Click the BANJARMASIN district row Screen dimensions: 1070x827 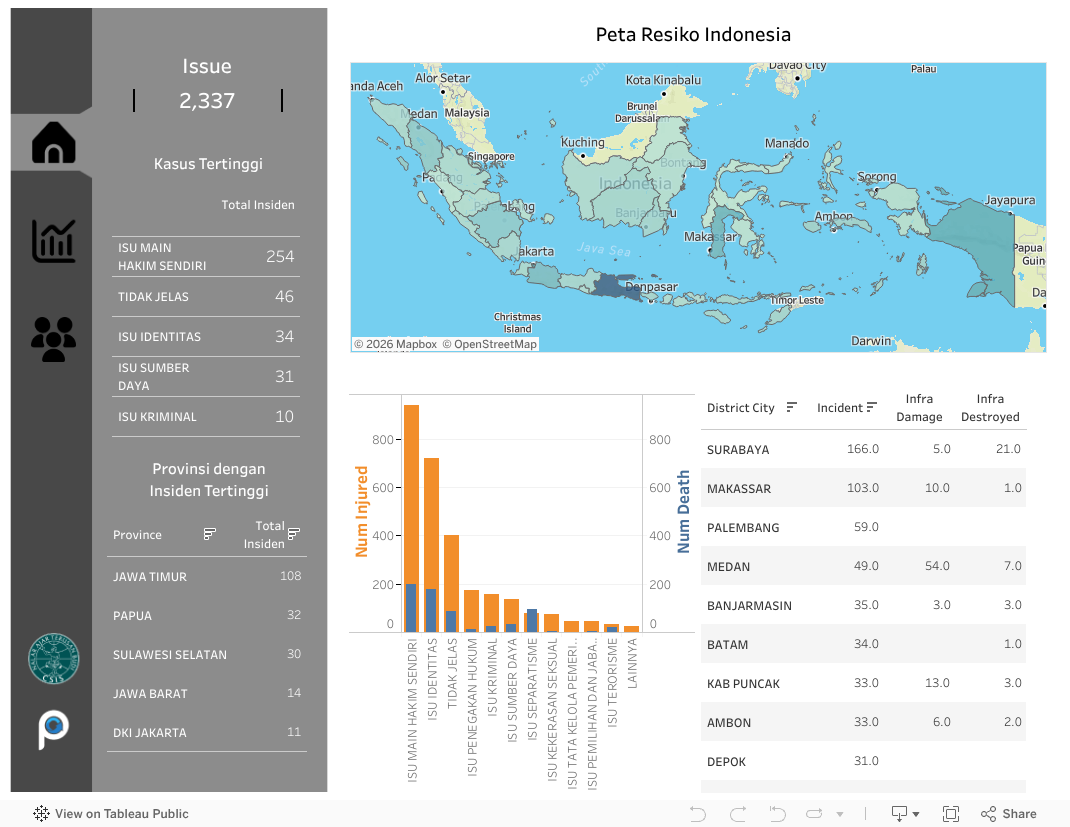tap(863, 605)
